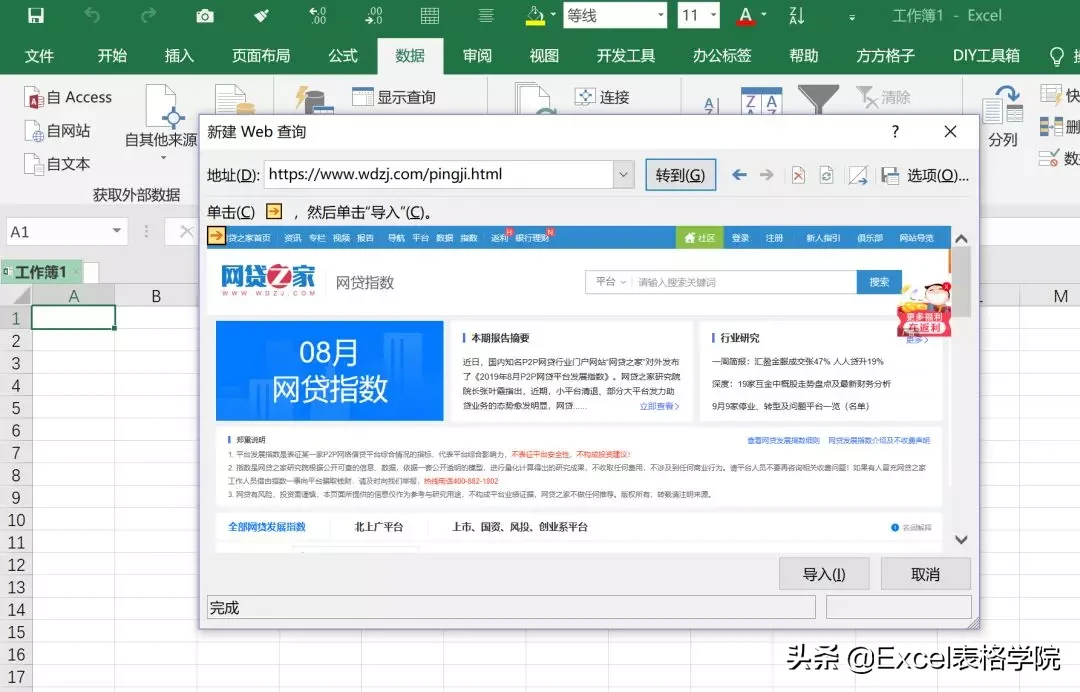This screenshot has height=692, width=1080.
Task: Click the Tell Me lightbulb icon
Action: (x=1057, y=56)
